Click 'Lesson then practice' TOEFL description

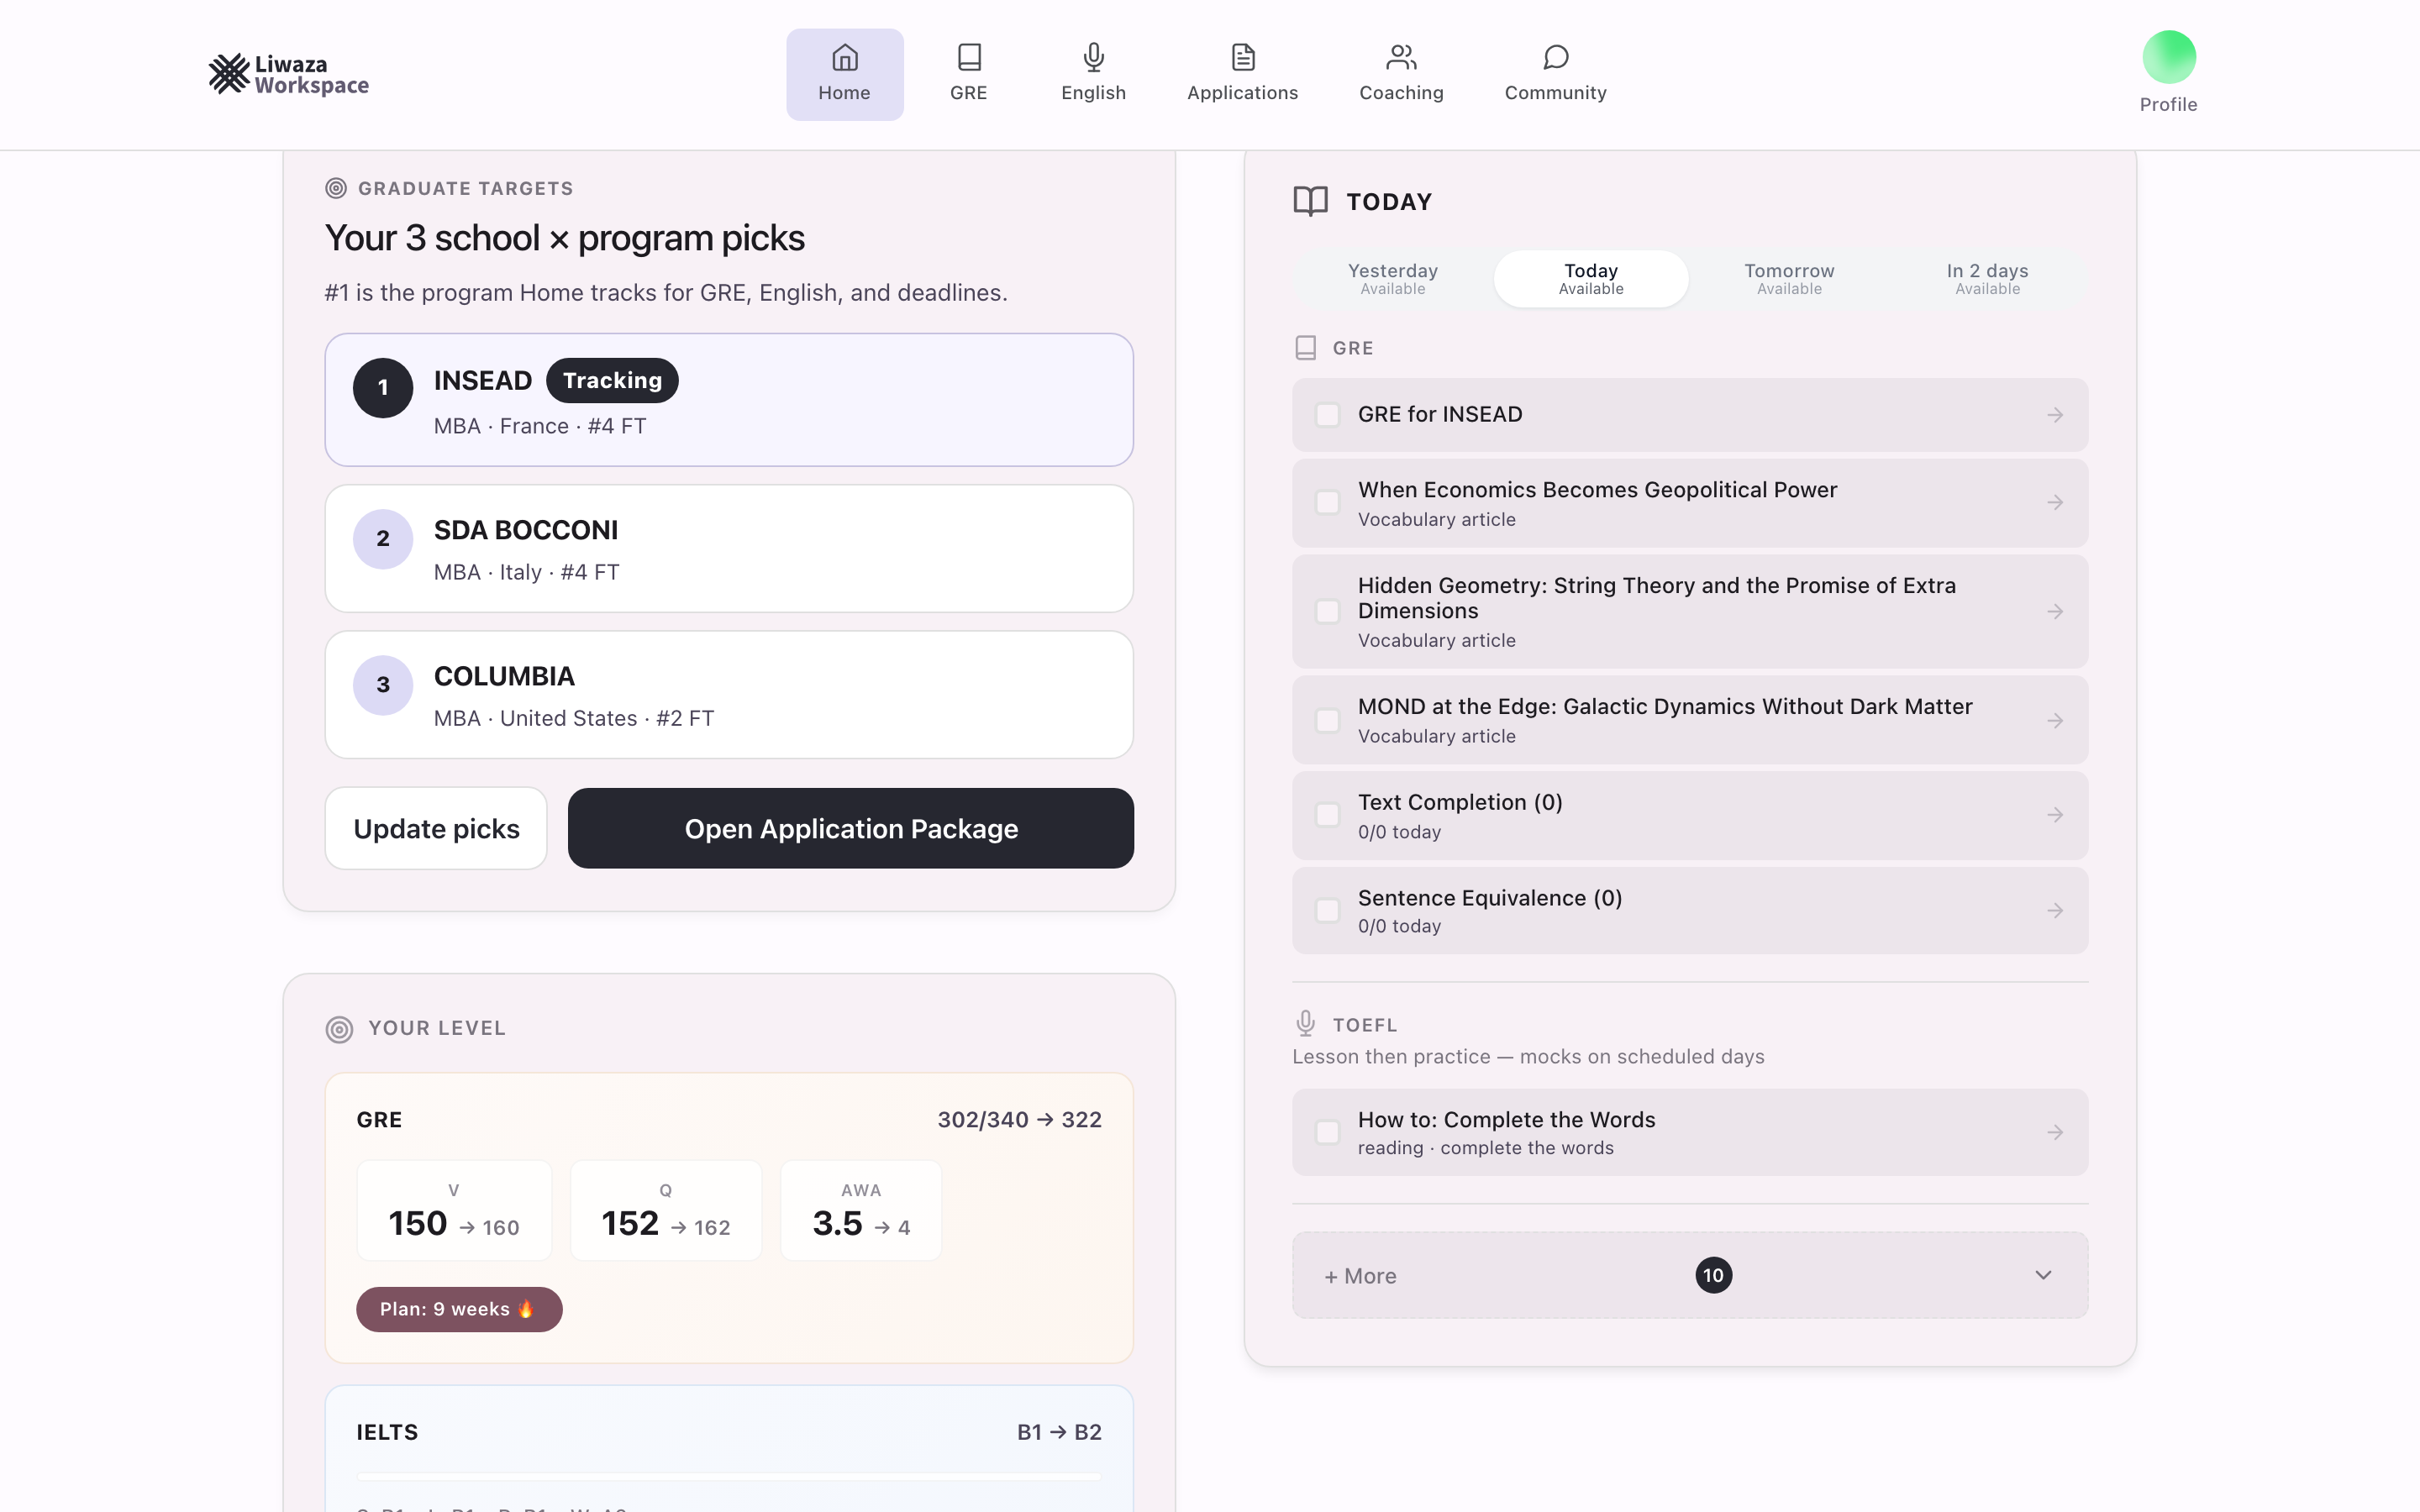pyautogui.click(x=1528, y=1057)
